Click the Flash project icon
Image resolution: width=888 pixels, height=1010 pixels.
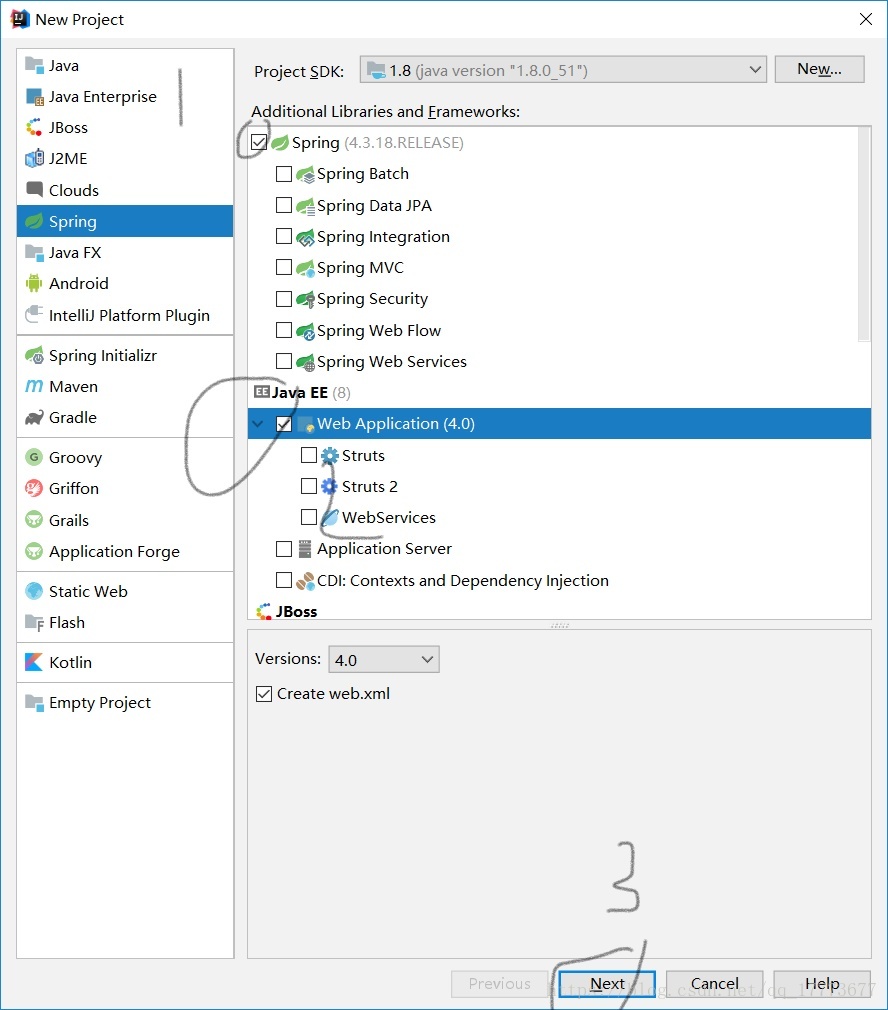pos(33,622)
